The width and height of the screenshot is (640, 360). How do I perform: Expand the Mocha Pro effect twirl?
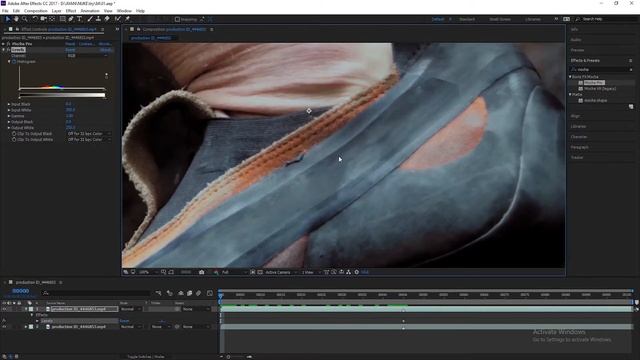click(4, 44)
